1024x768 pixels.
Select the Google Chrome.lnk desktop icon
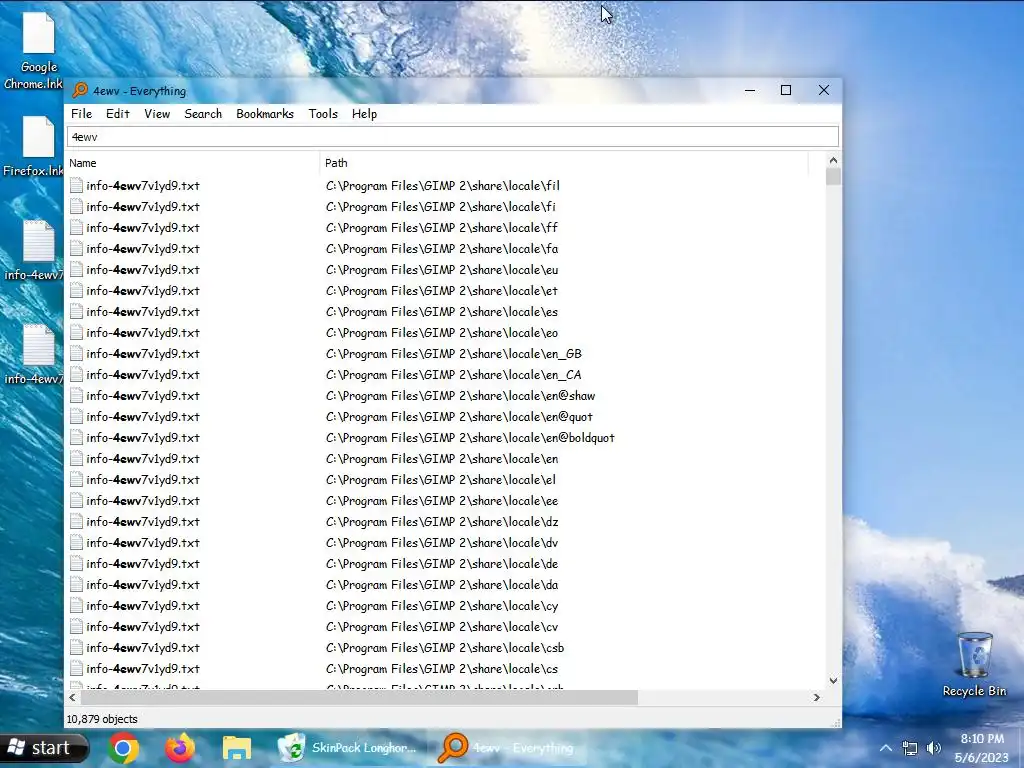point(33,52)
